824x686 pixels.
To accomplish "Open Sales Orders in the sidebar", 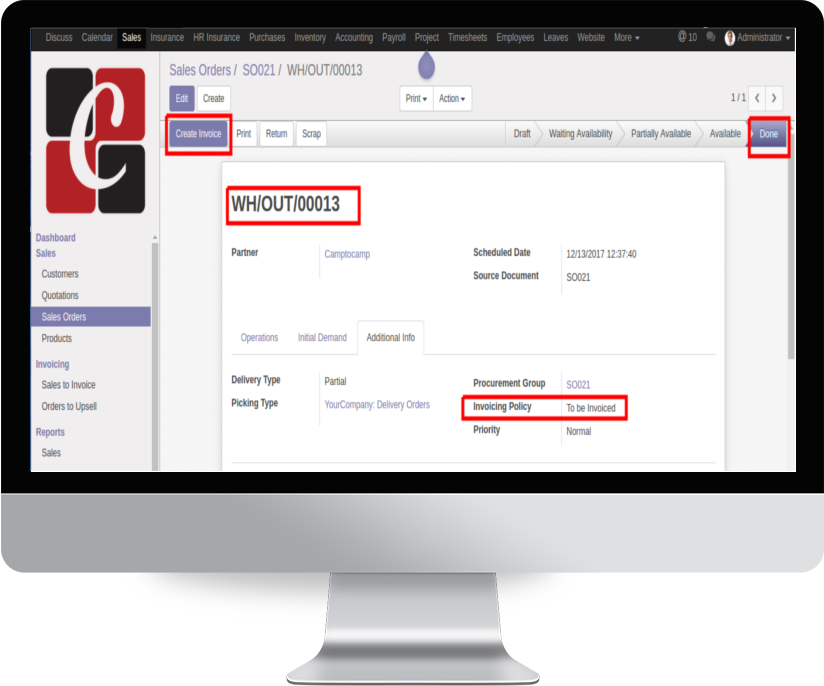I will click(x=91, y=317).
